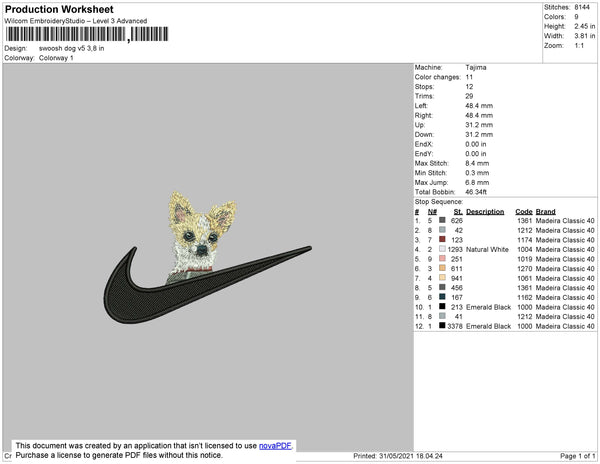The height and width of the screenshot is (464, 600).
Task: Select the Width value "3.81 in"
Action: tap(584, 36)
